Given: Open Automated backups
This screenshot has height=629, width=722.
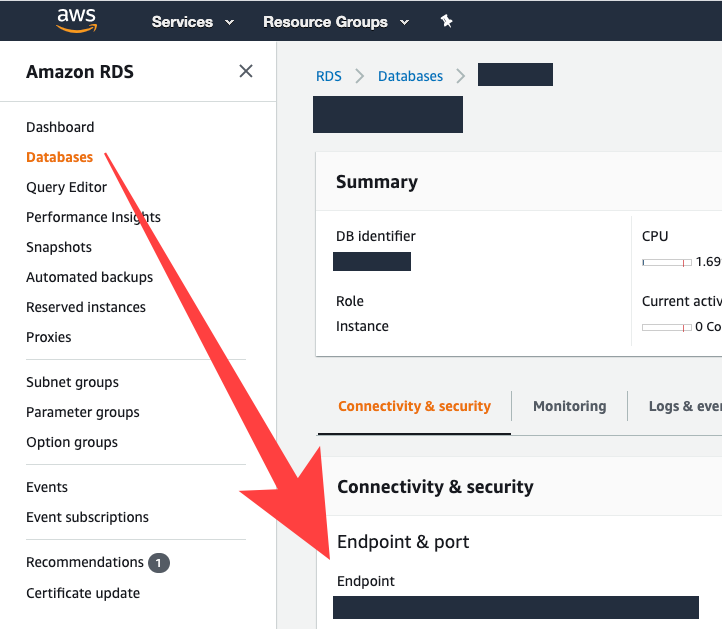Looking at the screenshot, I should point(89,277).
